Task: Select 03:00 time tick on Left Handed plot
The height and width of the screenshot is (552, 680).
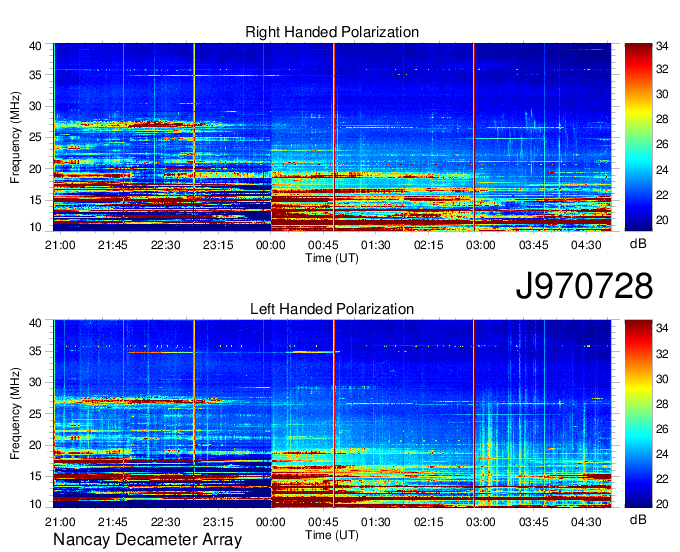Action: 481,522
